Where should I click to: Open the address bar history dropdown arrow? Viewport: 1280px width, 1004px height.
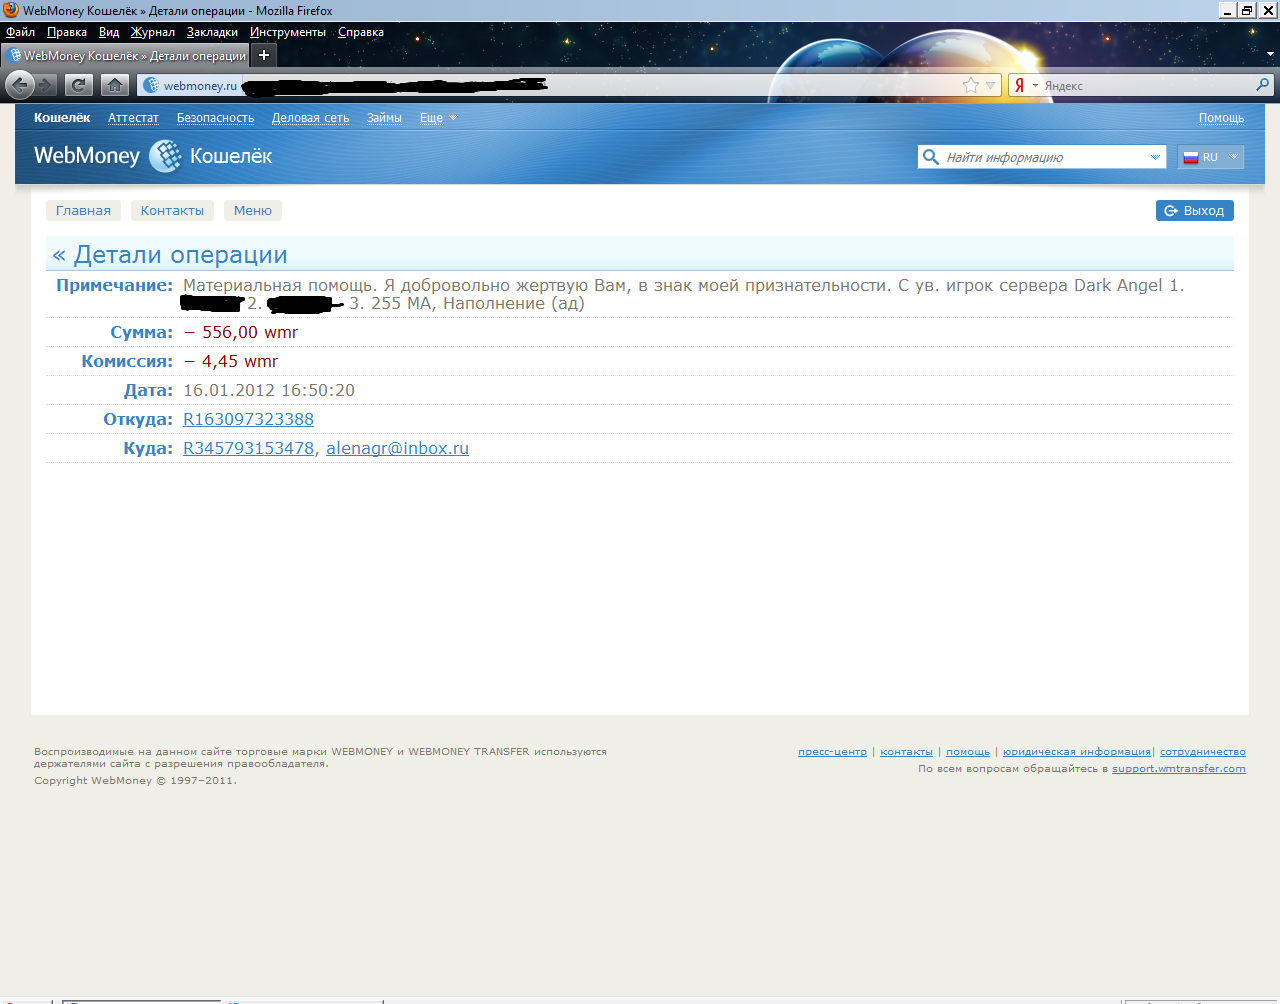[x=991, y=85]
